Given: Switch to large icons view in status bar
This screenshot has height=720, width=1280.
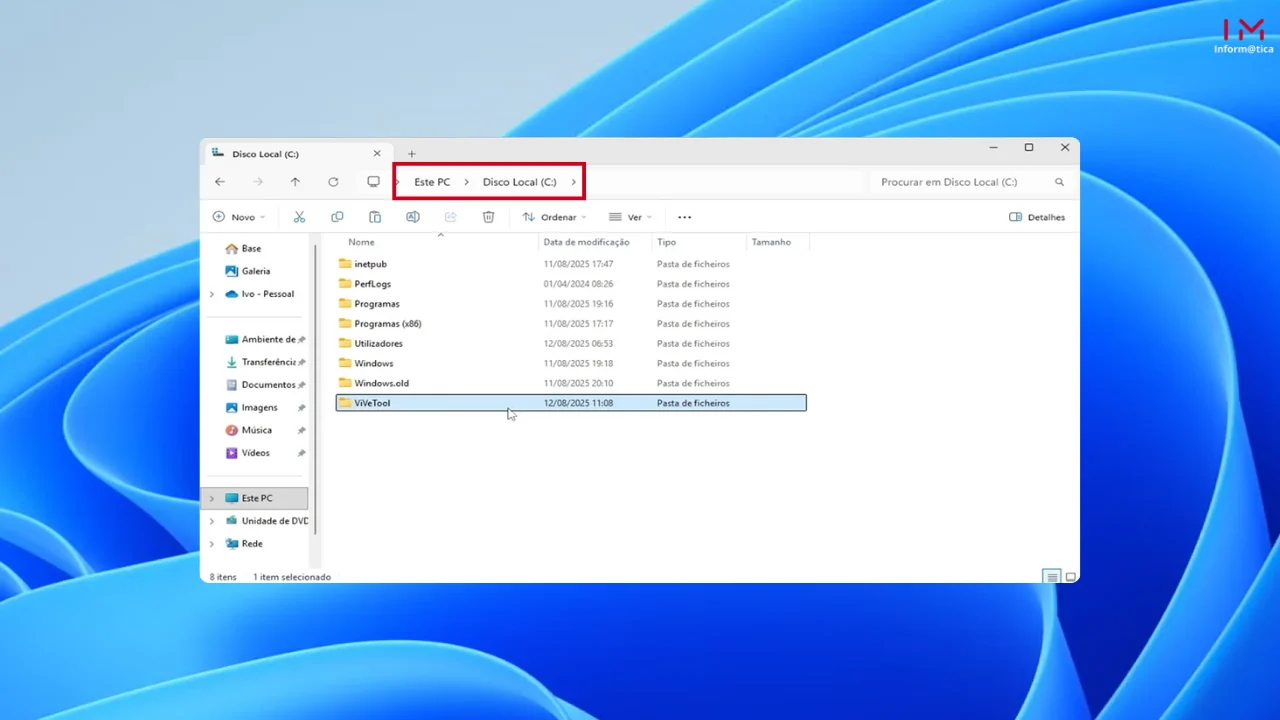Looking at the screenshot, I should (x=1070, y=577).
